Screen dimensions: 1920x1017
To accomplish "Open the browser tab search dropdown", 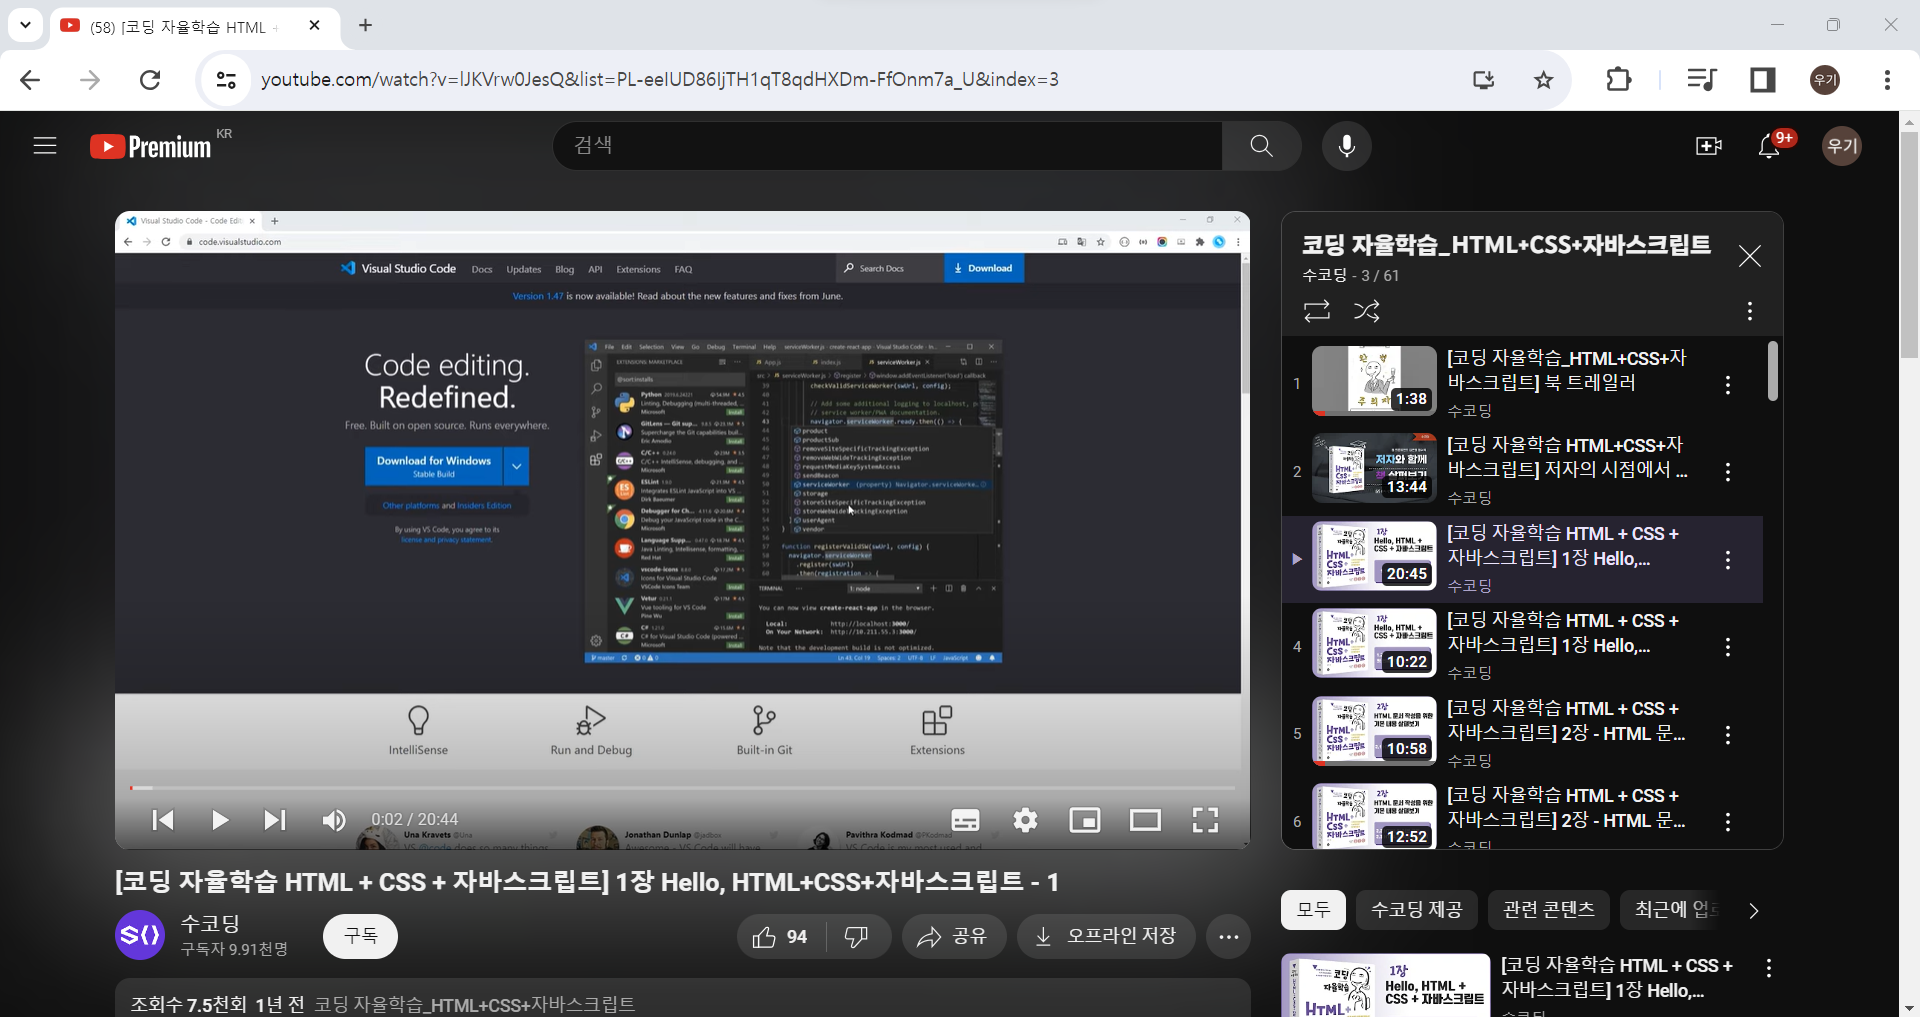I will pos(25,25).
